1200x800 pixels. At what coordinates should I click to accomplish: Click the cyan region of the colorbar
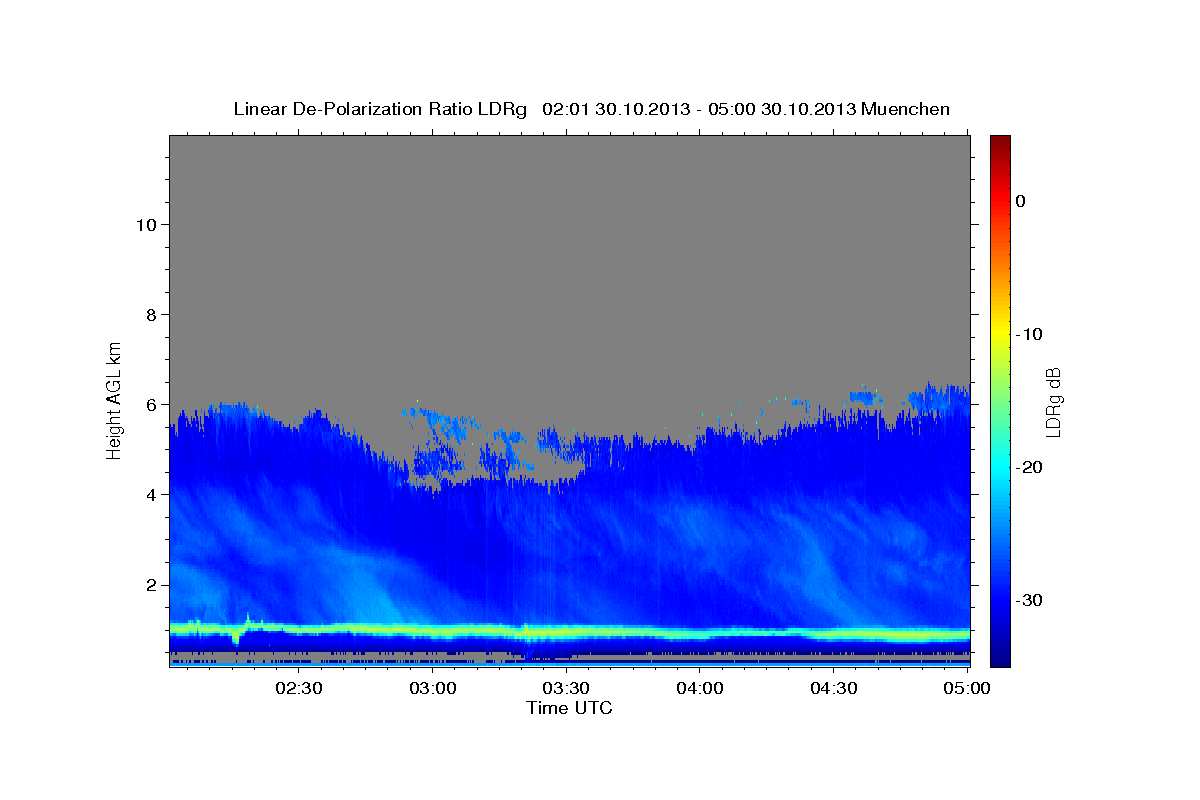click(1000, 465)
